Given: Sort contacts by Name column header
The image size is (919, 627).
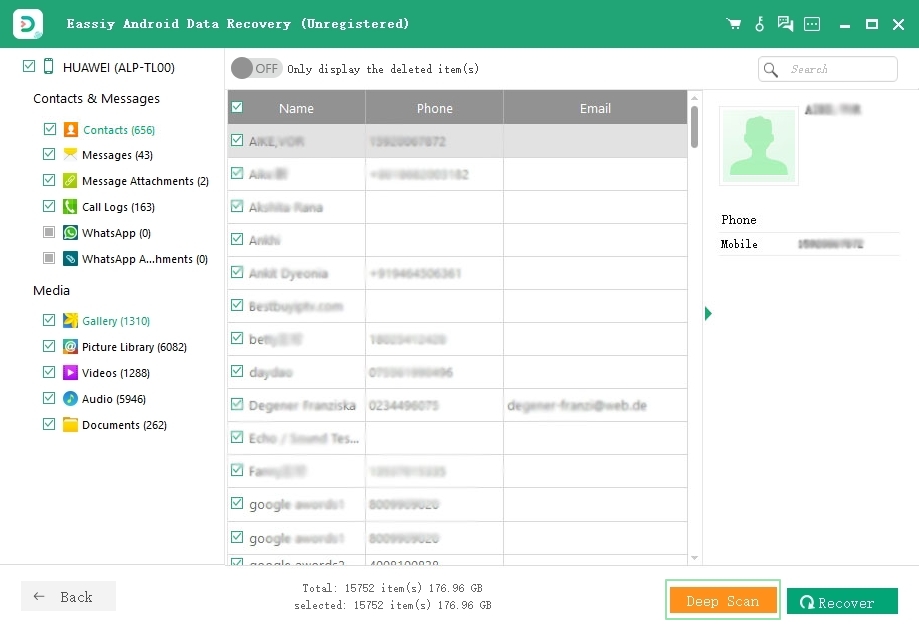Looking at the screenshot, I should pos(296,108).
